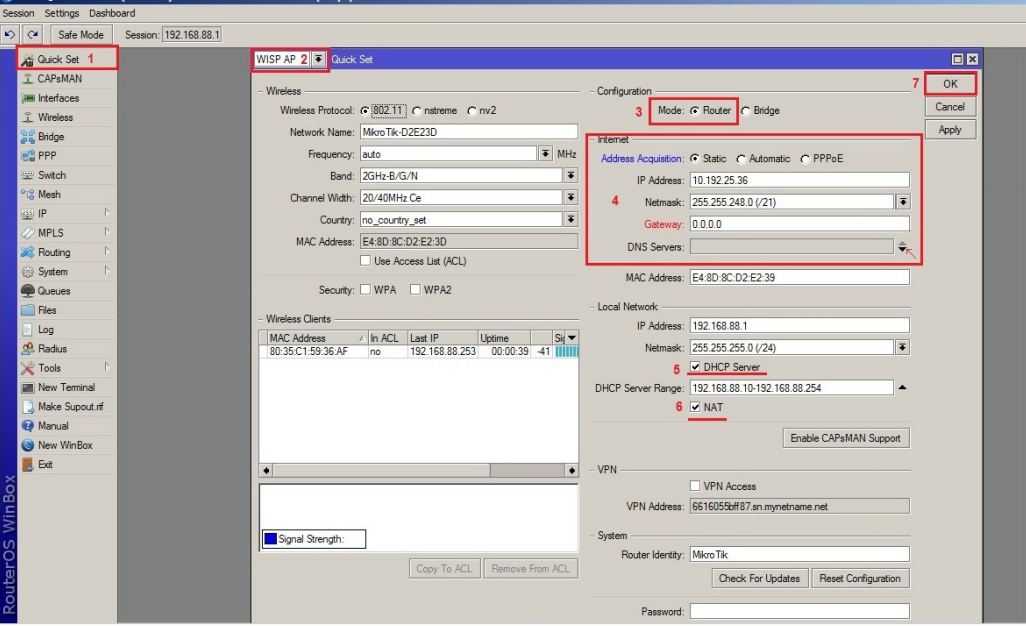Screen dimensions: 1026x626
Task: Click OK button in Quick Set
Action: click(950, 84)
